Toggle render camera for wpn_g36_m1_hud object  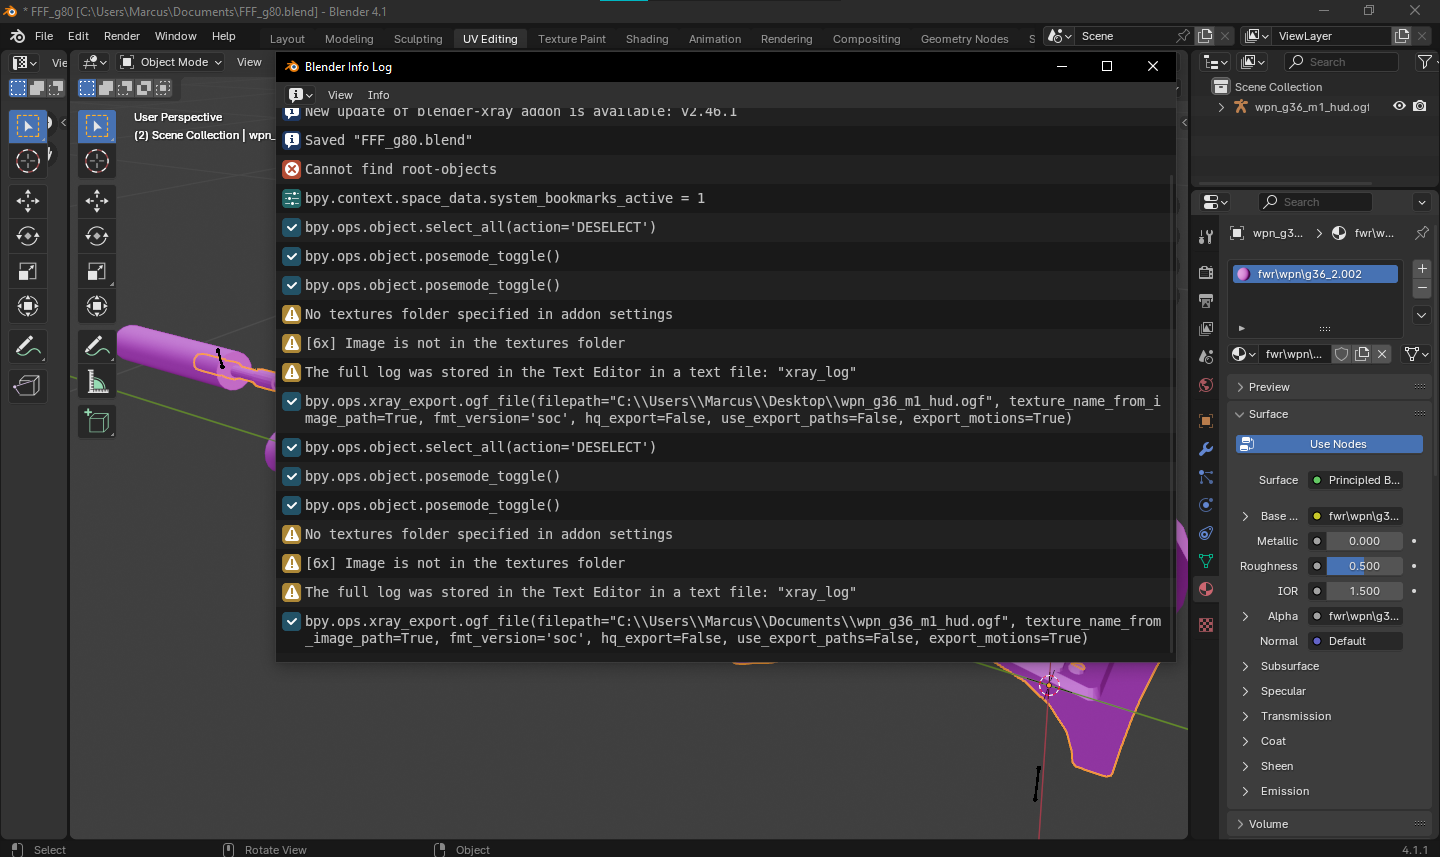pos(1420,107)
